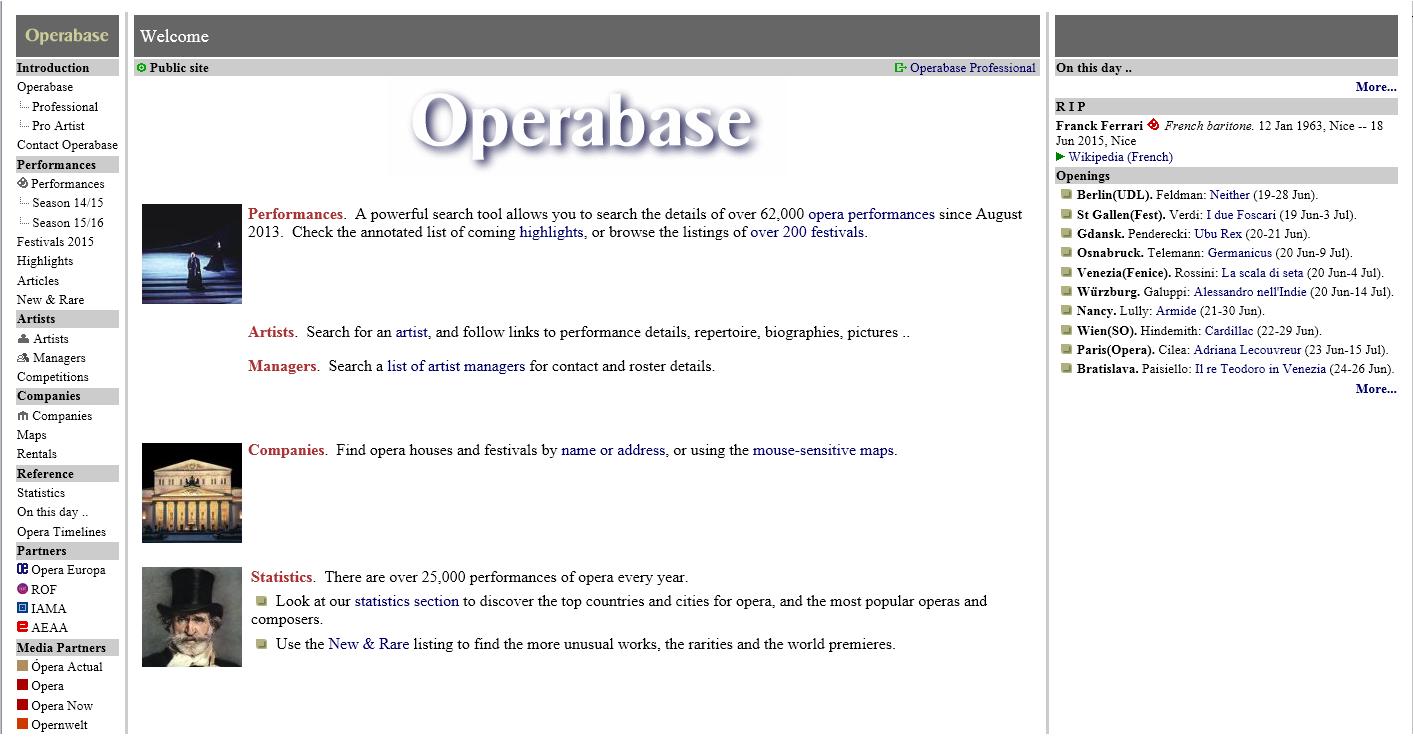The height and width of the screenshot is (755, 1413).
Task: Click the Opera Europa logo icon
Action: [x=23, y=570]
